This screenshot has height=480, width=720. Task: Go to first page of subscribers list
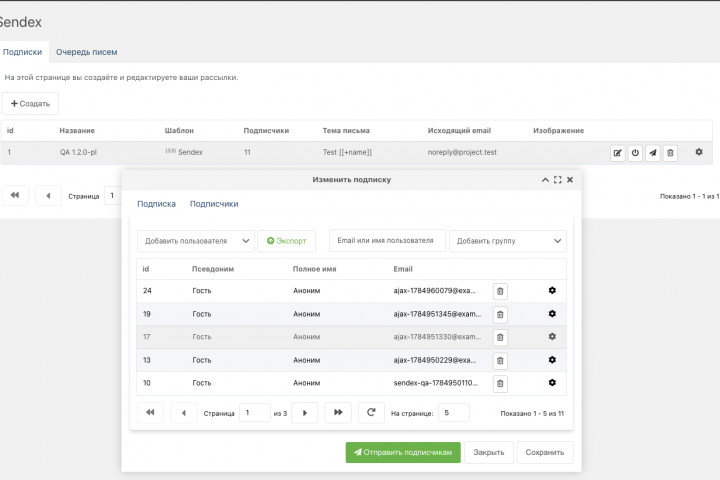coord(150,412)
